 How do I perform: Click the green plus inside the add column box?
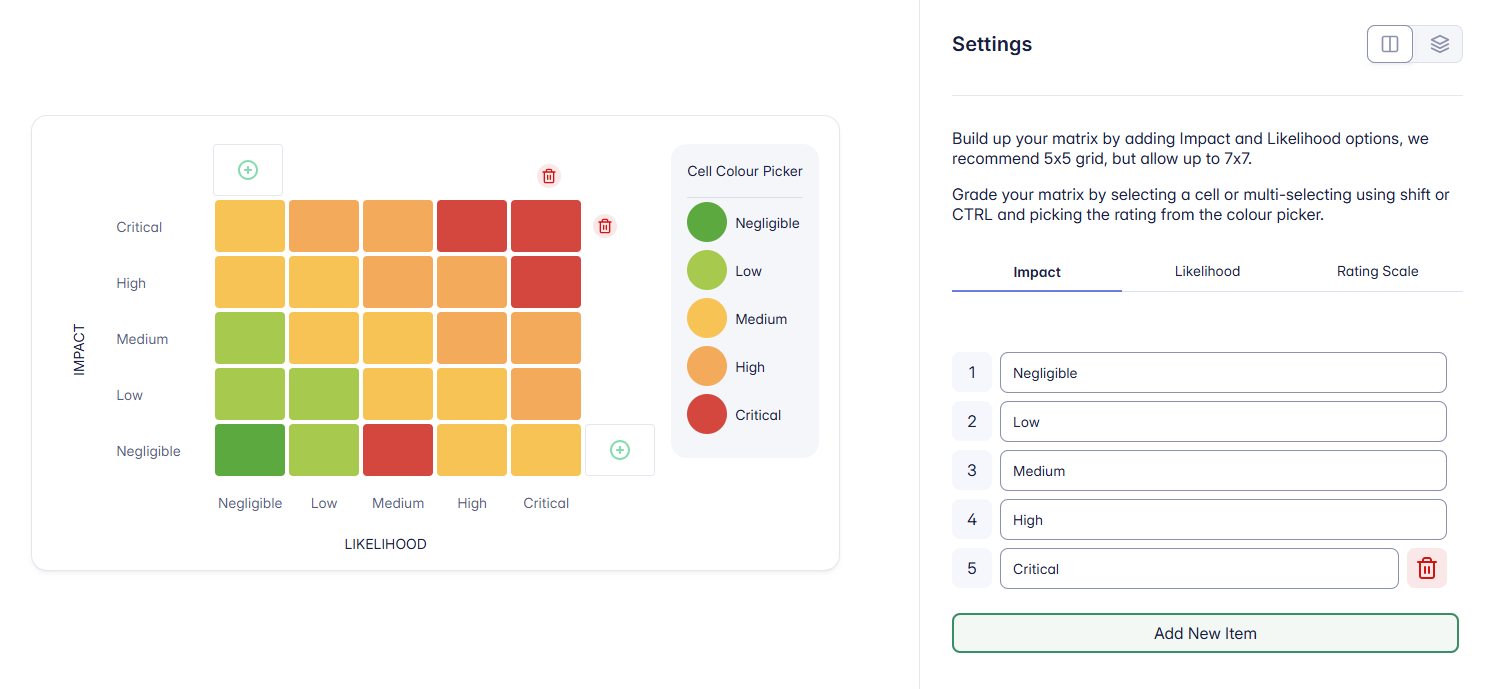pyautogui.click(x=619, y=450)
